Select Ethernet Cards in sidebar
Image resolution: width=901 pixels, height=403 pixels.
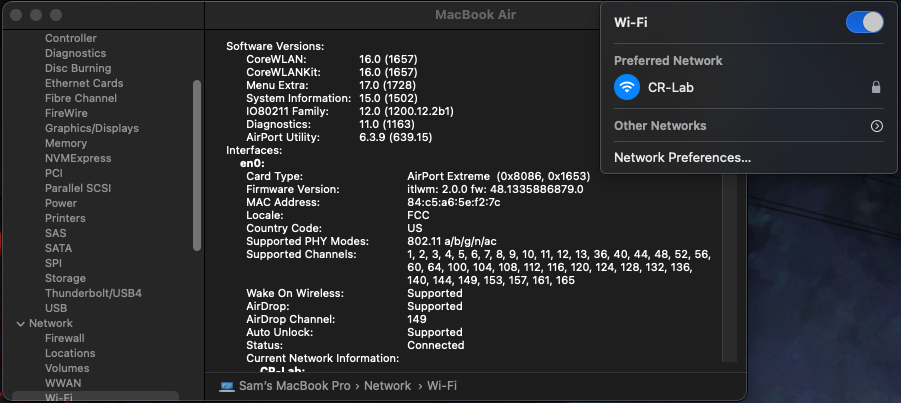pyautogui.click(x=84, y=83)
